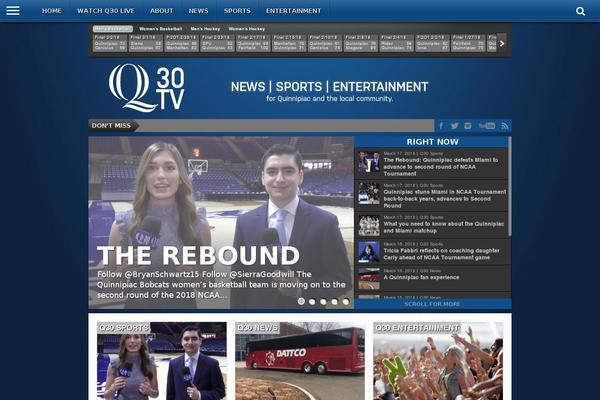This screenshot has height=400, width=600.
Task: Select fourth slideshow dot indicator
Action: point(334,302)
